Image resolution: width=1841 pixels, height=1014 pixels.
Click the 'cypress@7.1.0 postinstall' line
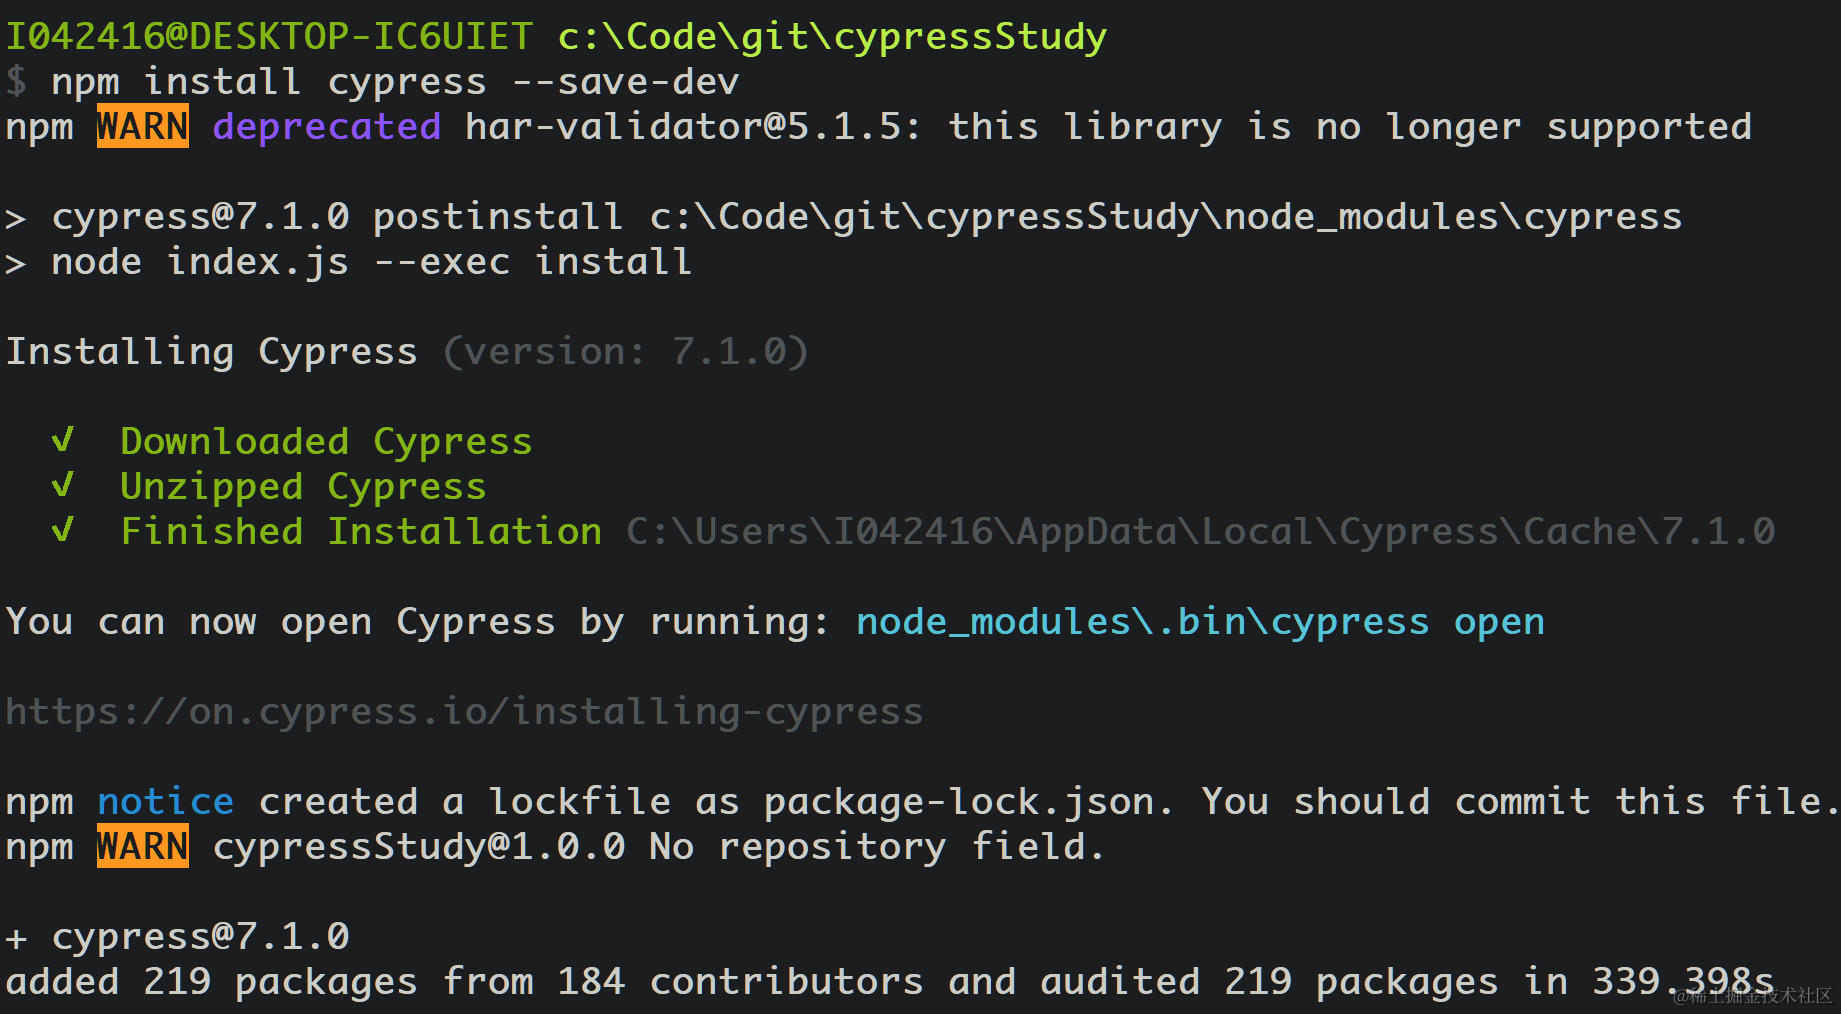click(x=844, y=217)
